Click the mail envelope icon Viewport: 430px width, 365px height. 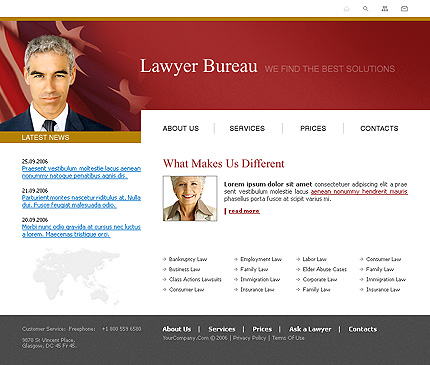tap(404, 9)
